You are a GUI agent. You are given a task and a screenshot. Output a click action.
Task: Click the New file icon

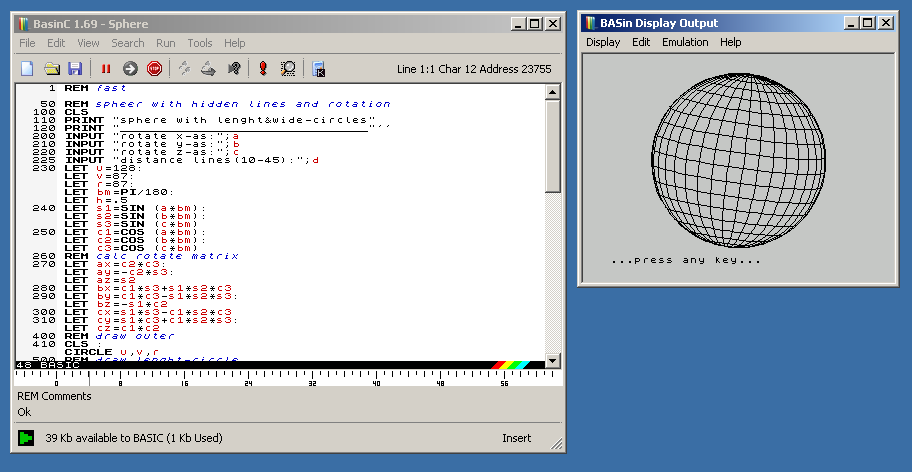(x=28, y=69)
